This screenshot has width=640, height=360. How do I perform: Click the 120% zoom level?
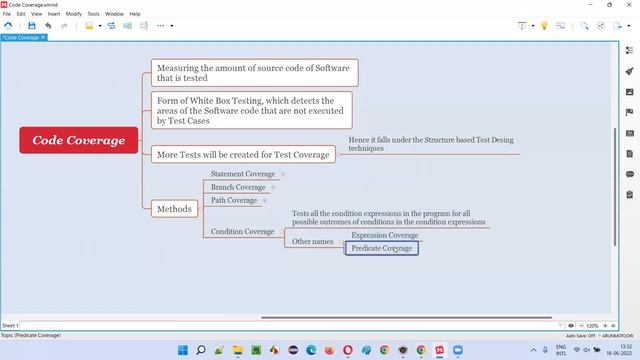coord(593,326)
